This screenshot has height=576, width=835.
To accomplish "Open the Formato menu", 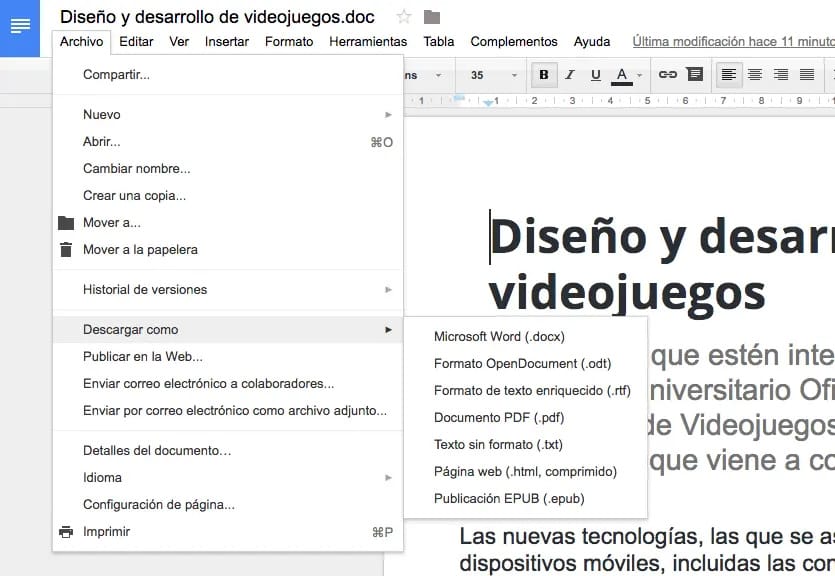I will (x=289, y=42).
